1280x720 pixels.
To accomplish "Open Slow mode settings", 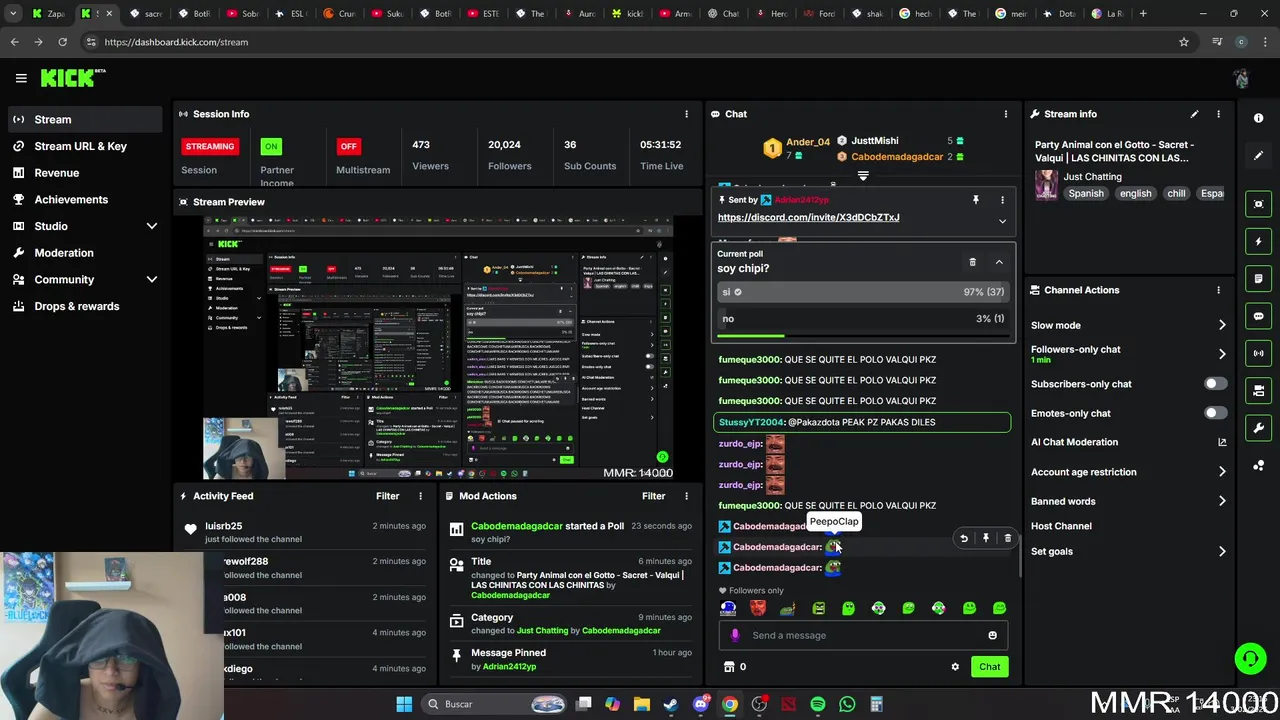I will [x=1128, y=325].
